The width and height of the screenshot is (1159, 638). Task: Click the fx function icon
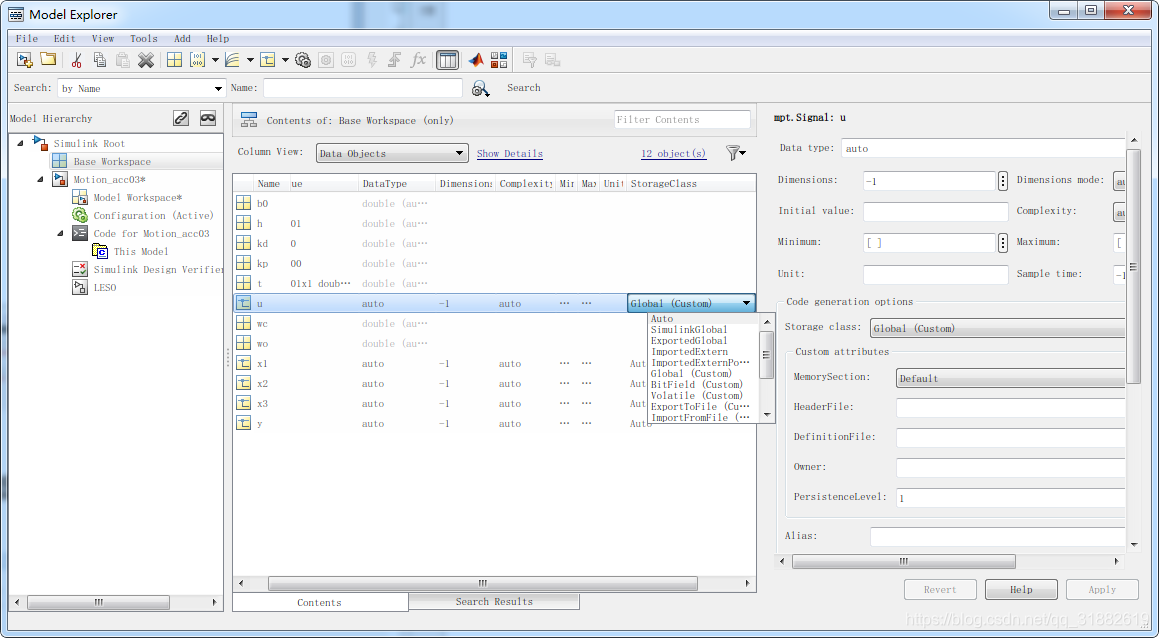pyautogui.click(x=418, y=60)
